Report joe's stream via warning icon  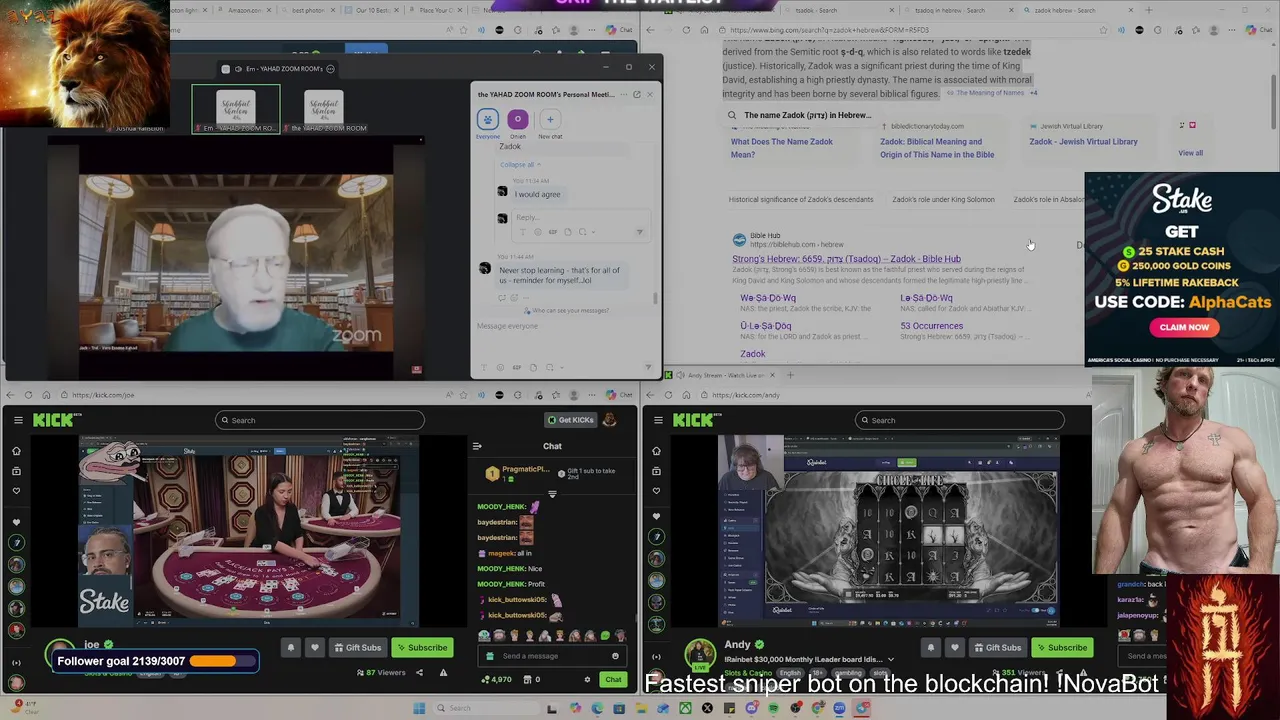(x=443, y=672)
